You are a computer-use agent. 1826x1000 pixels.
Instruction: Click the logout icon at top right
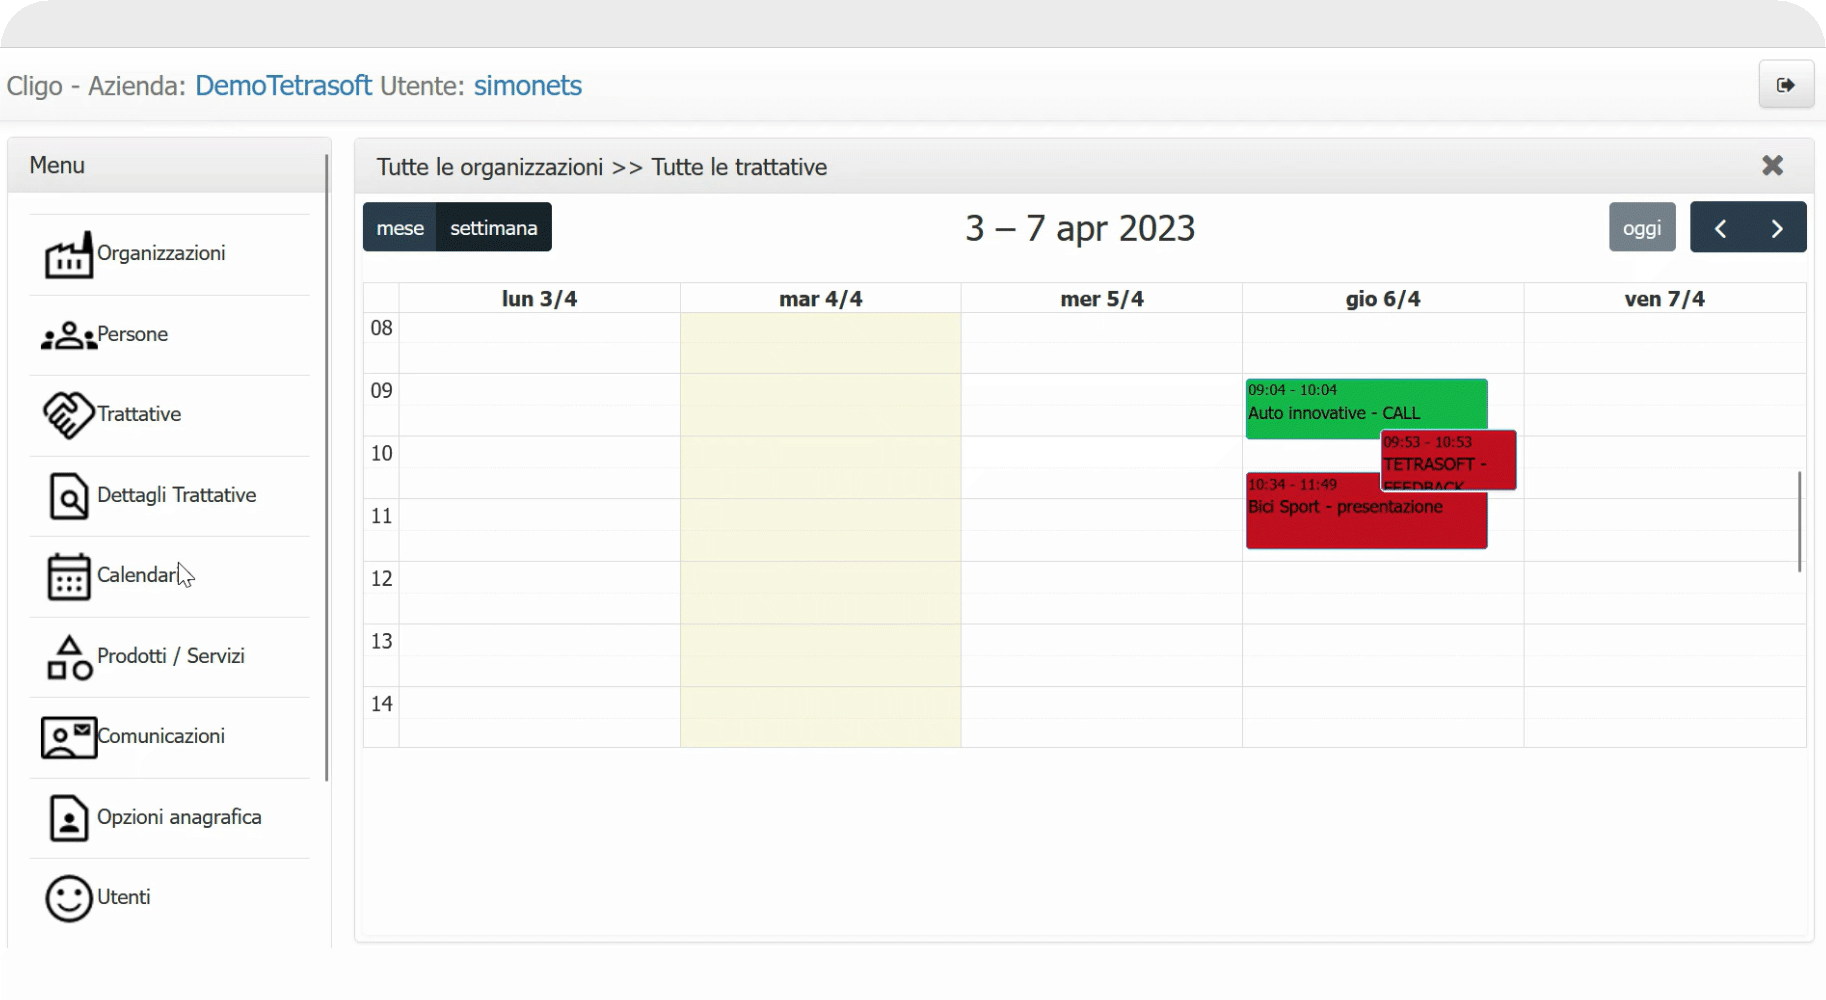point(1786,85)
